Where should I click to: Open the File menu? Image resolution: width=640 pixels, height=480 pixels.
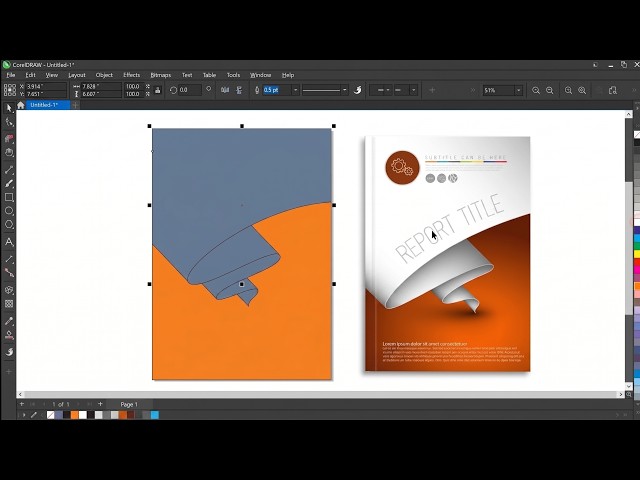click(11, 75)
